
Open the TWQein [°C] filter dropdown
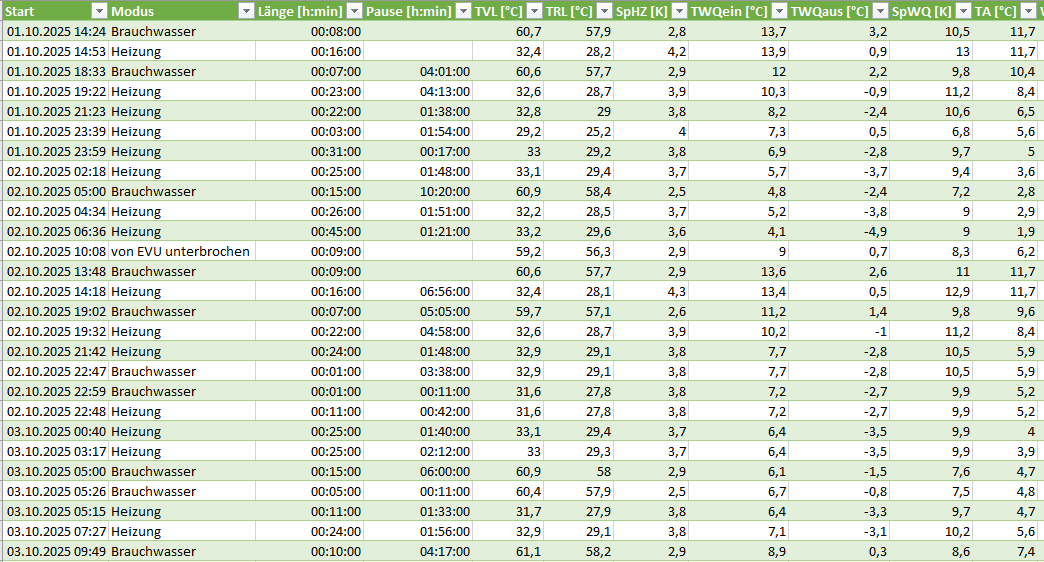point(778,11)
